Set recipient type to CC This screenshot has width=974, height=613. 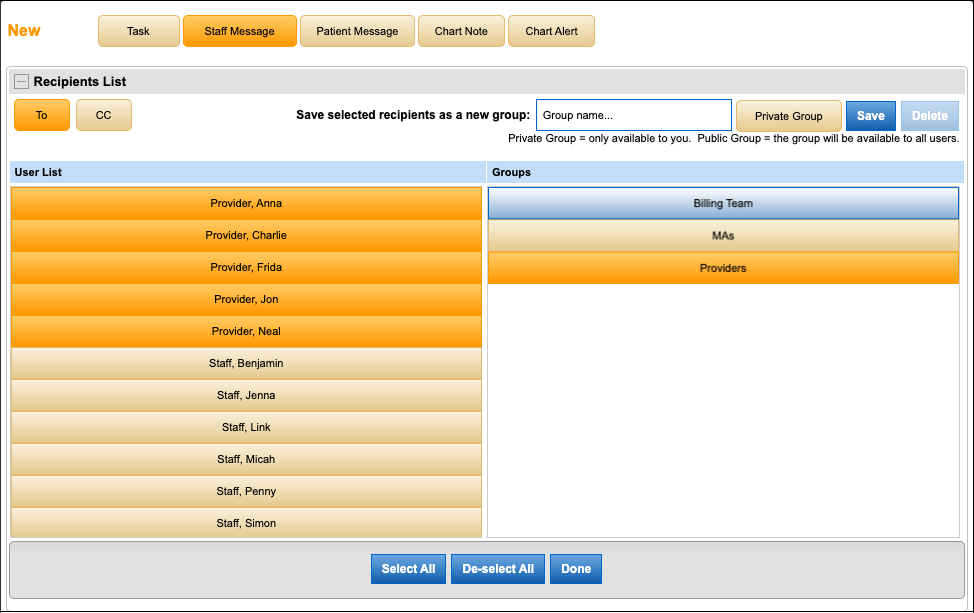point(104,115)
